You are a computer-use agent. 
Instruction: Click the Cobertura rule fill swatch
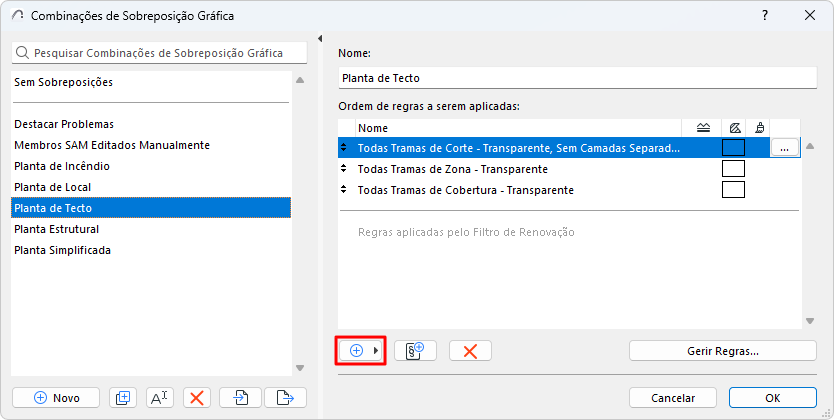[733, 190]
